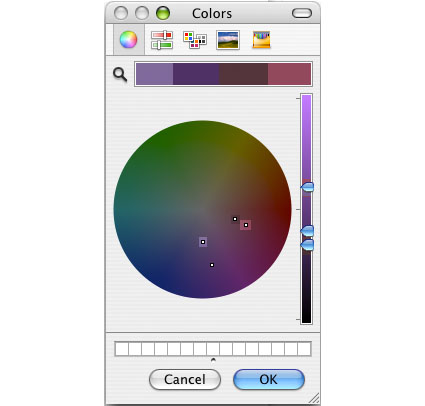Open the Color Palettes picker
Screen dimensions: 425x406
195,40
